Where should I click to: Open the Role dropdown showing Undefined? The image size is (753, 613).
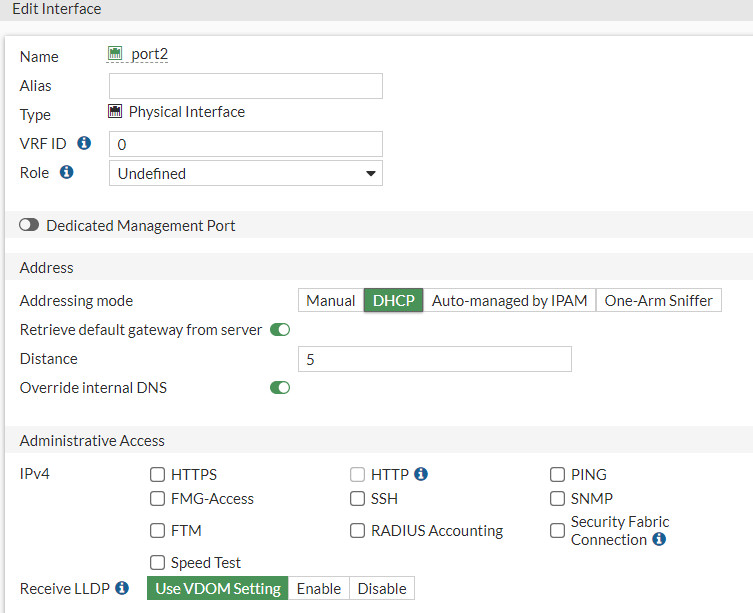pos(246,173)
